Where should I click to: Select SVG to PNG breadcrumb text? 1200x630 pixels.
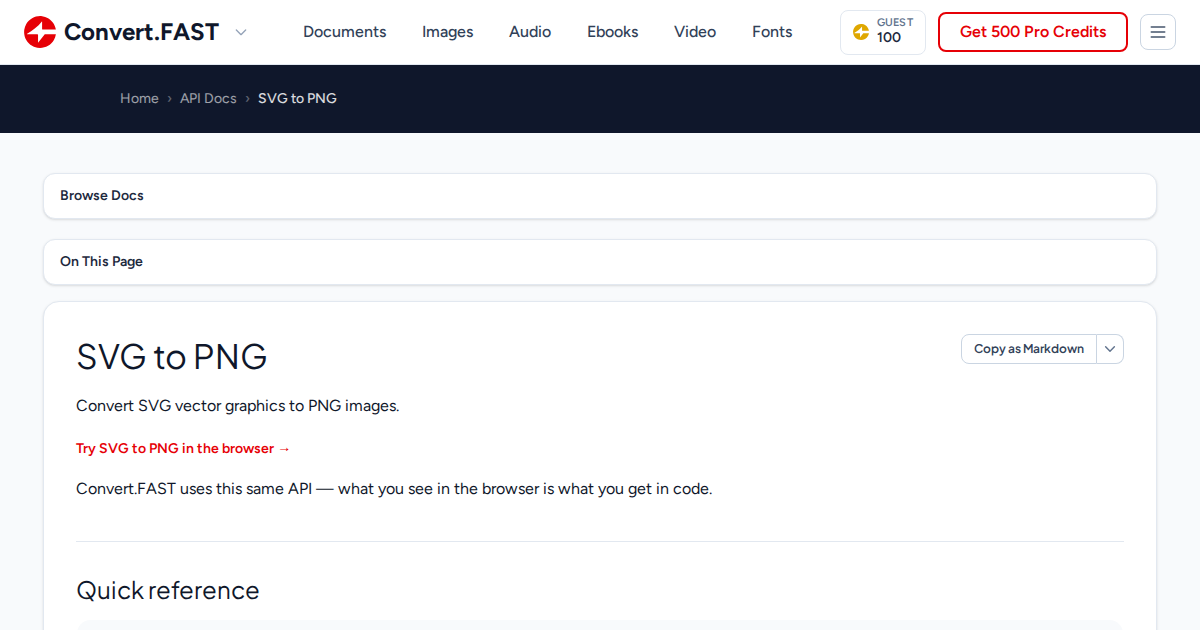tap(297, 98)
